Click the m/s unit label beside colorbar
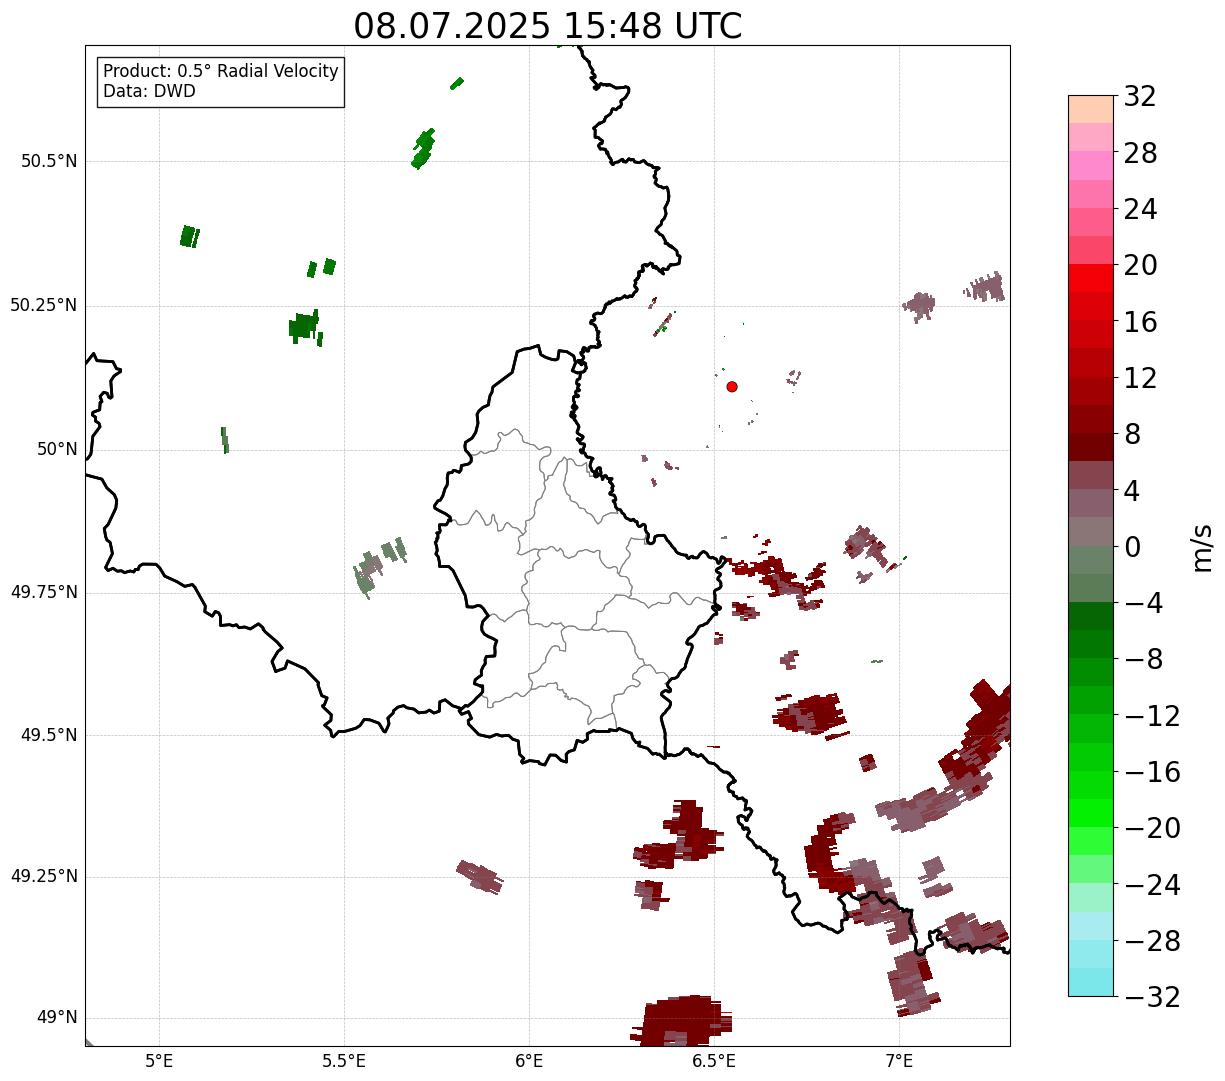This screenshot has width=1225, height=1081. [x=1203, y=546]
